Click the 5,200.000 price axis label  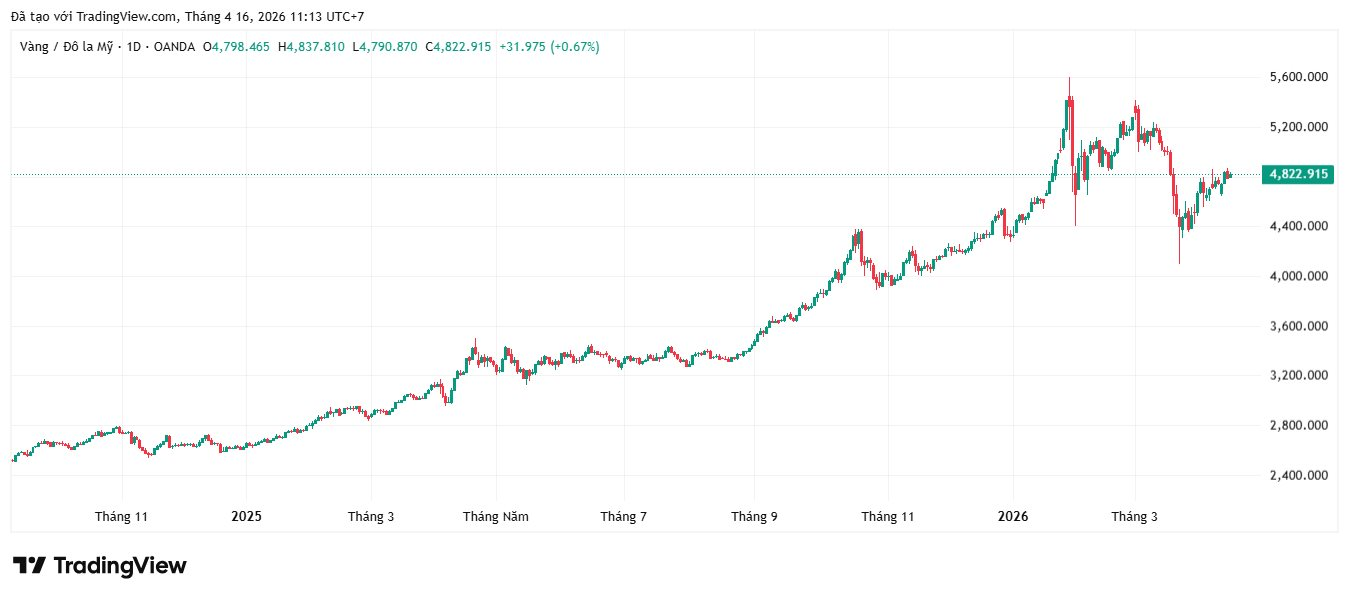(1298, 127)
